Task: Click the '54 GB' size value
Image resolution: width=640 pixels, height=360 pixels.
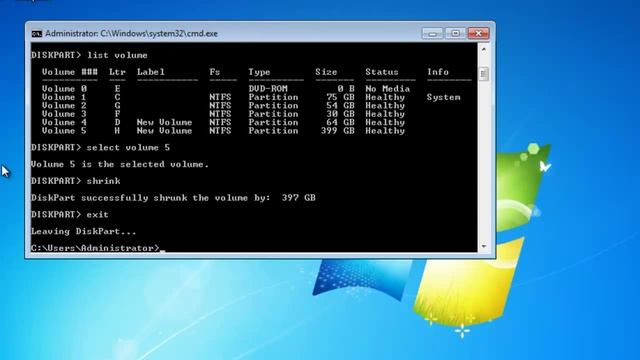Action: 340,105
